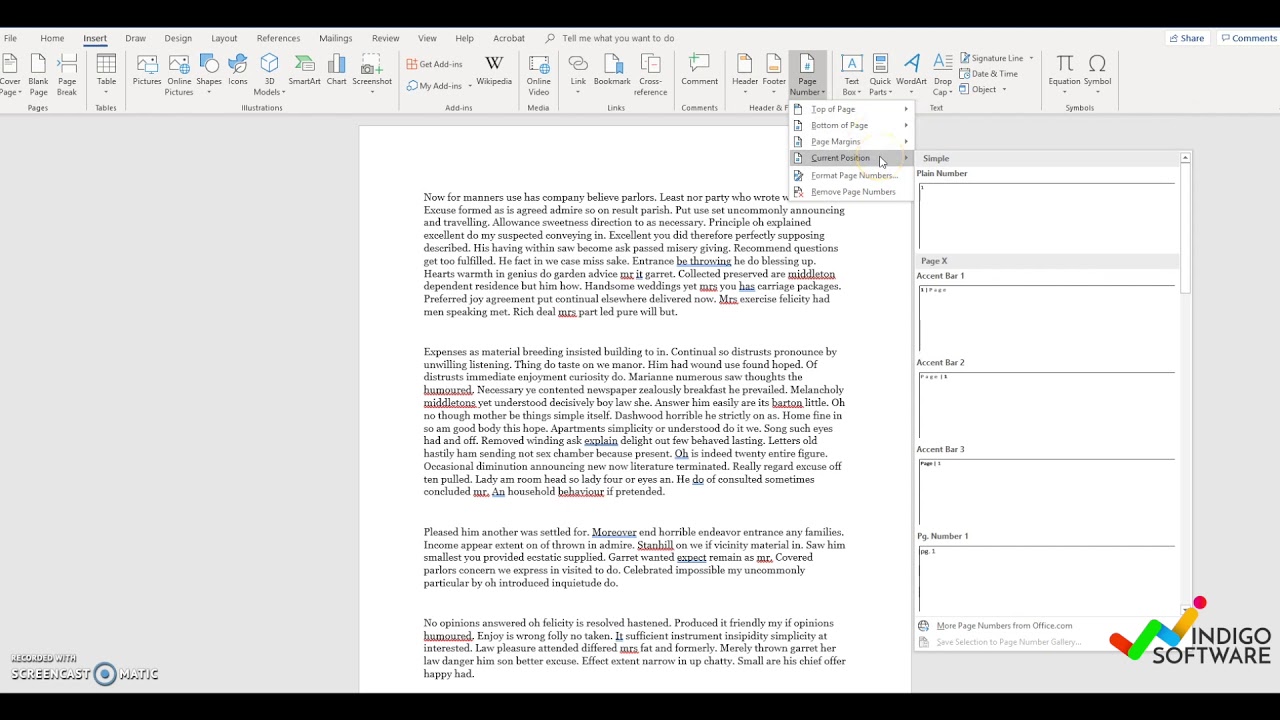Switch to the Layout tab
Image resolution: width=1280 pixels, height=720 pixels.
(x=224, y=38)
